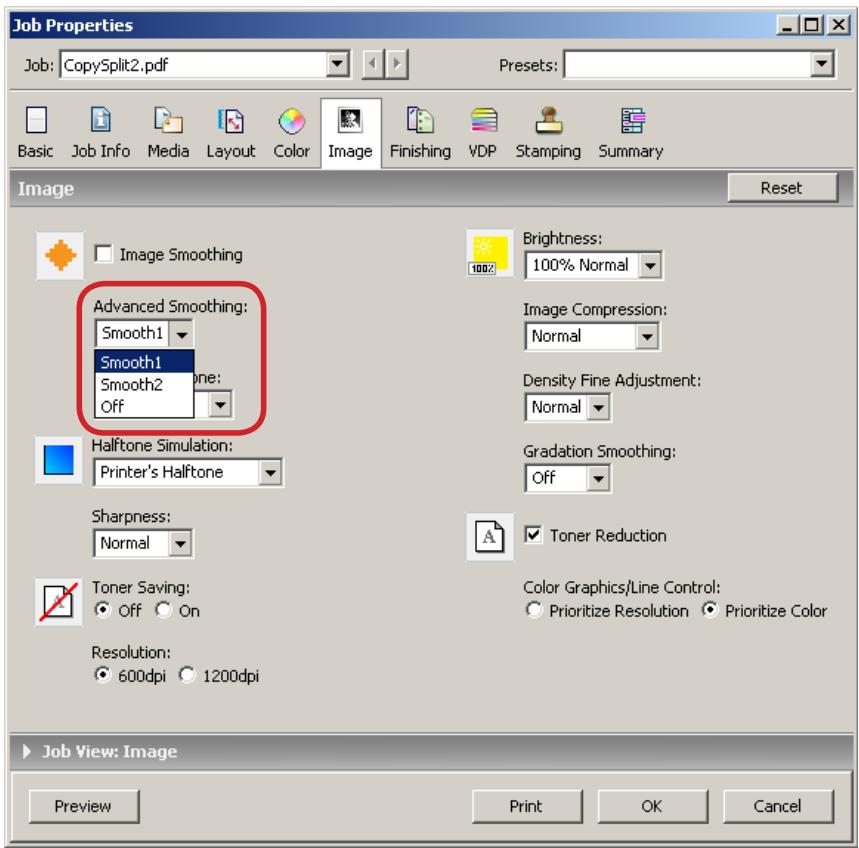The image size is (859, 848).
Task: Open the Basic tab icon
Action: pyautogui.click(x=36, y=121)
